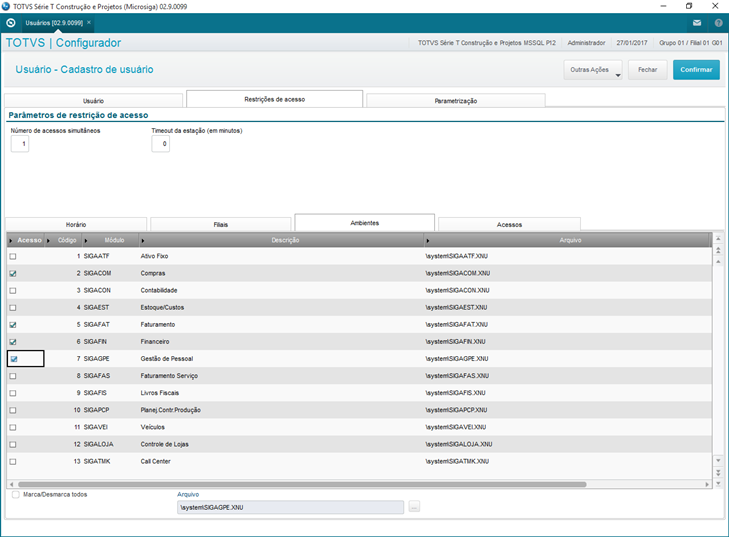Click the TOTVS home logo icon
This screenshot has width=729, height=537.
coord(11,23)
